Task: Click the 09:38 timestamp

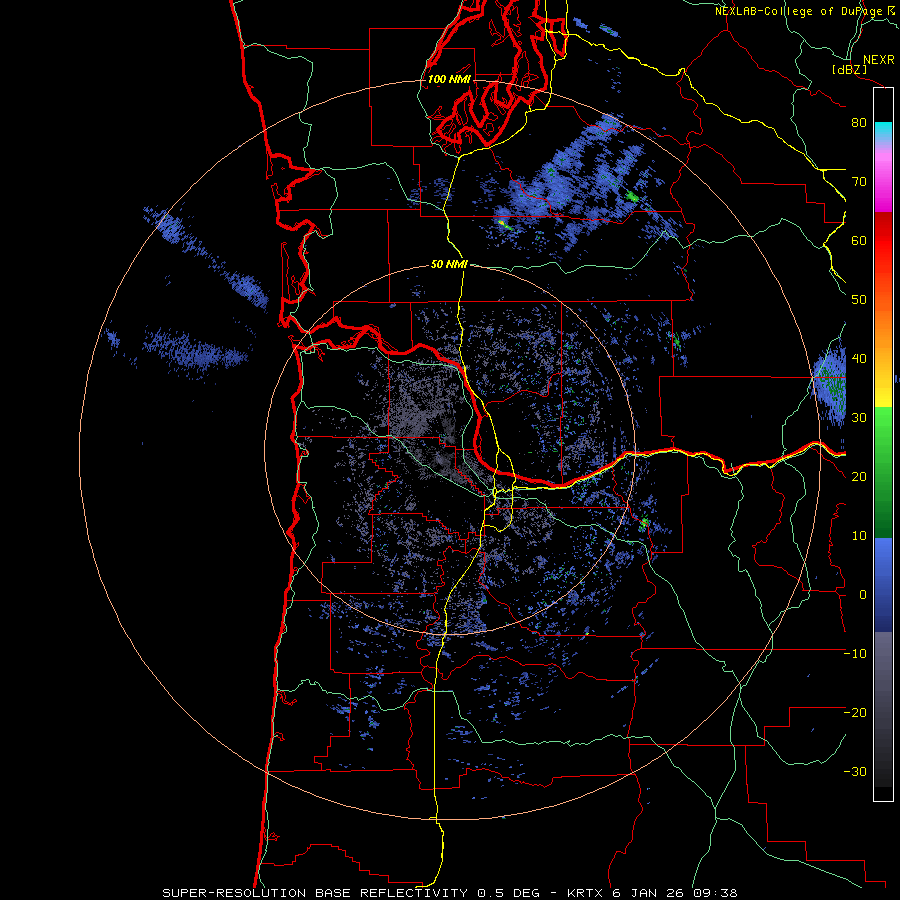Action: (716, 893)
